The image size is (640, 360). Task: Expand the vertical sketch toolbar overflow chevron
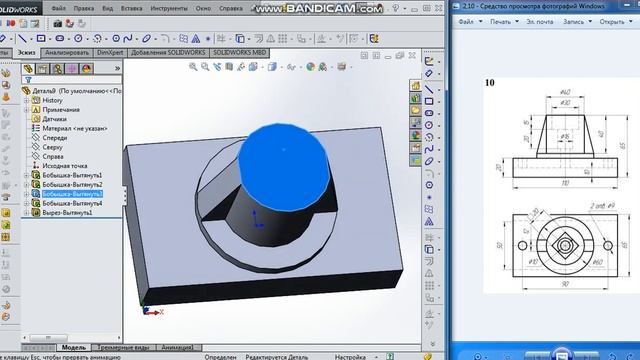click(433, 344)
